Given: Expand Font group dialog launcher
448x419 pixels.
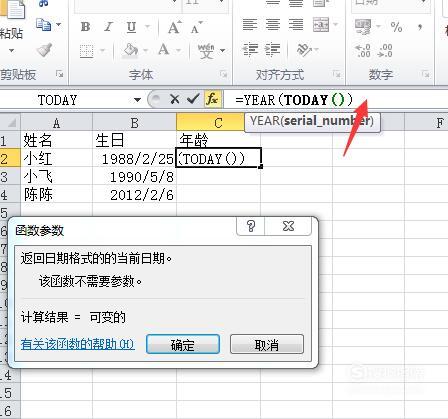Looking at the screenshot, I should click(224, 74).
